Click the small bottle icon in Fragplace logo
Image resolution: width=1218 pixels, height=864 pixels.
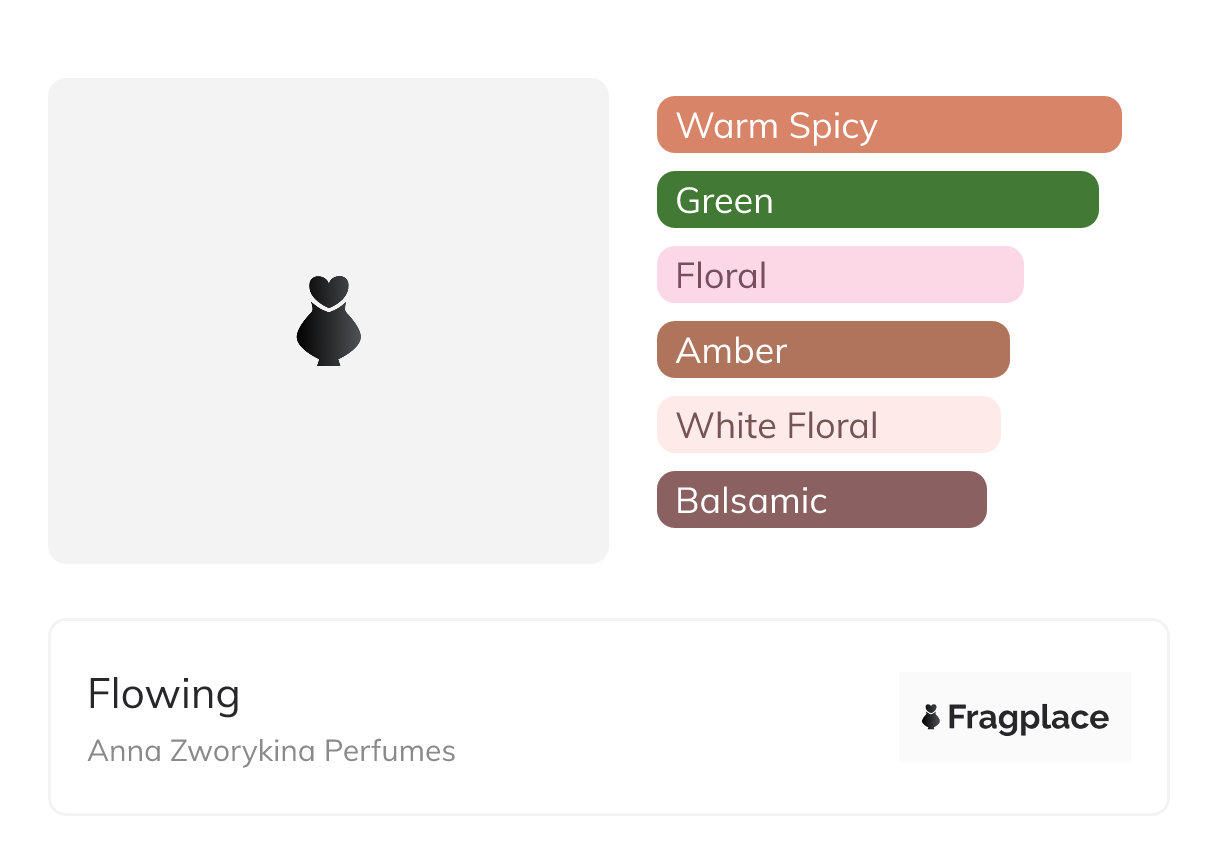pos(931,717)
